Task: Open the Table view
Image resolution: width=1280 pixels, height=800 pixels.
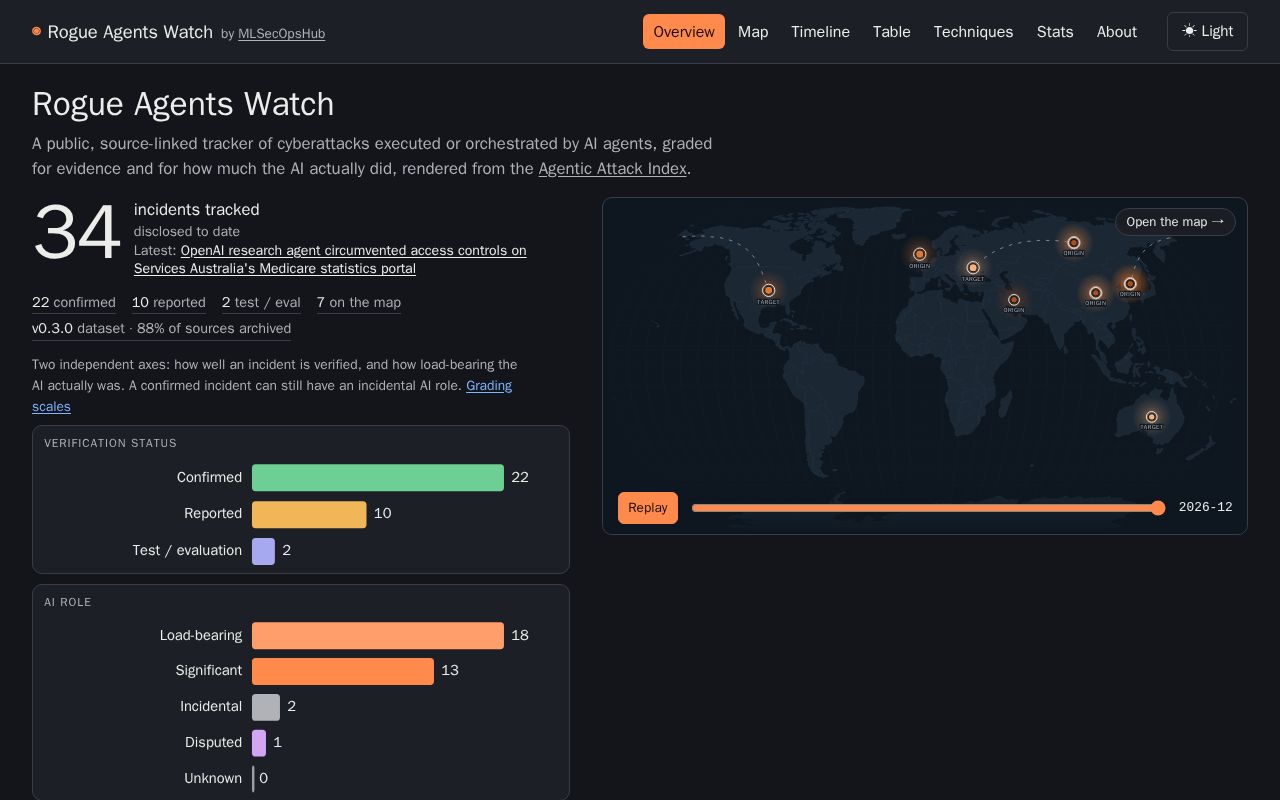Action: click(x=891, y=32)
